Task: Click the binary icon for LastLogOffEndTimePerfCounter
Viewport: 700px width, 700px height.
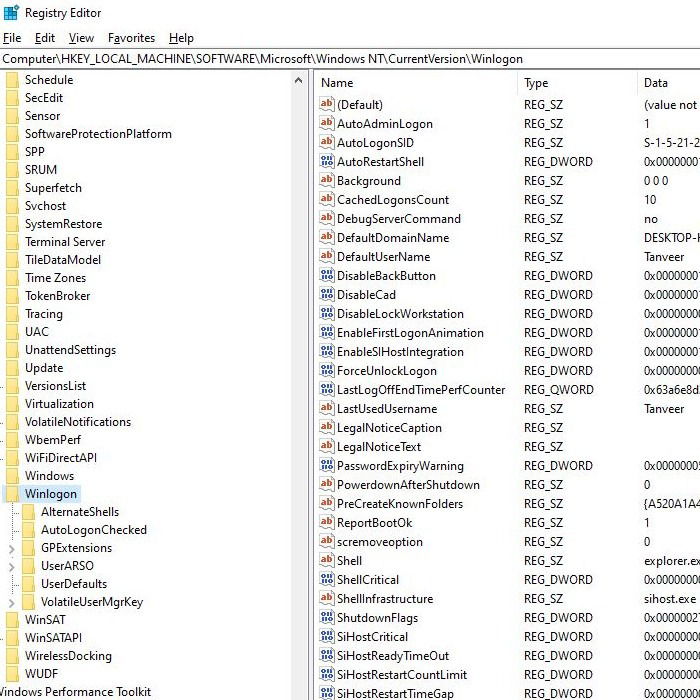Action: [x=327, y=389]
